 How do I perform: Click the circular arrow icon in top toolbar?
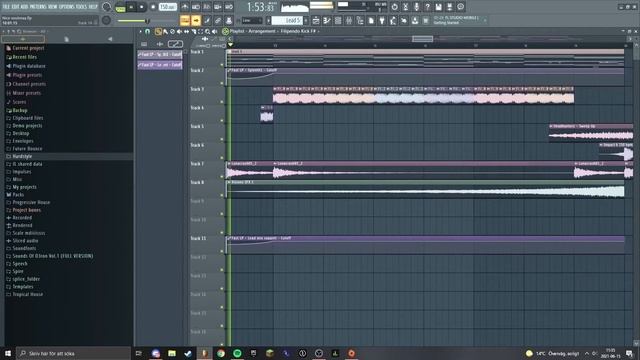click(395, 7)
